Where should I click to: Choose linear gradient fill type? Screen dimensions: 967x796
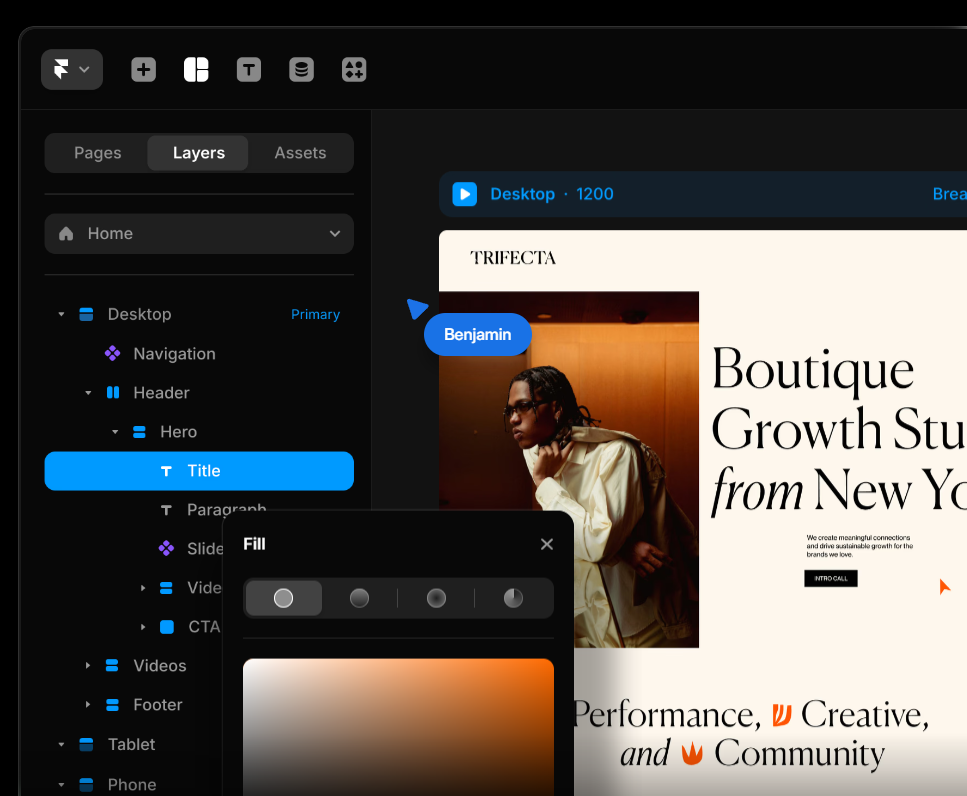pos(360,598)
